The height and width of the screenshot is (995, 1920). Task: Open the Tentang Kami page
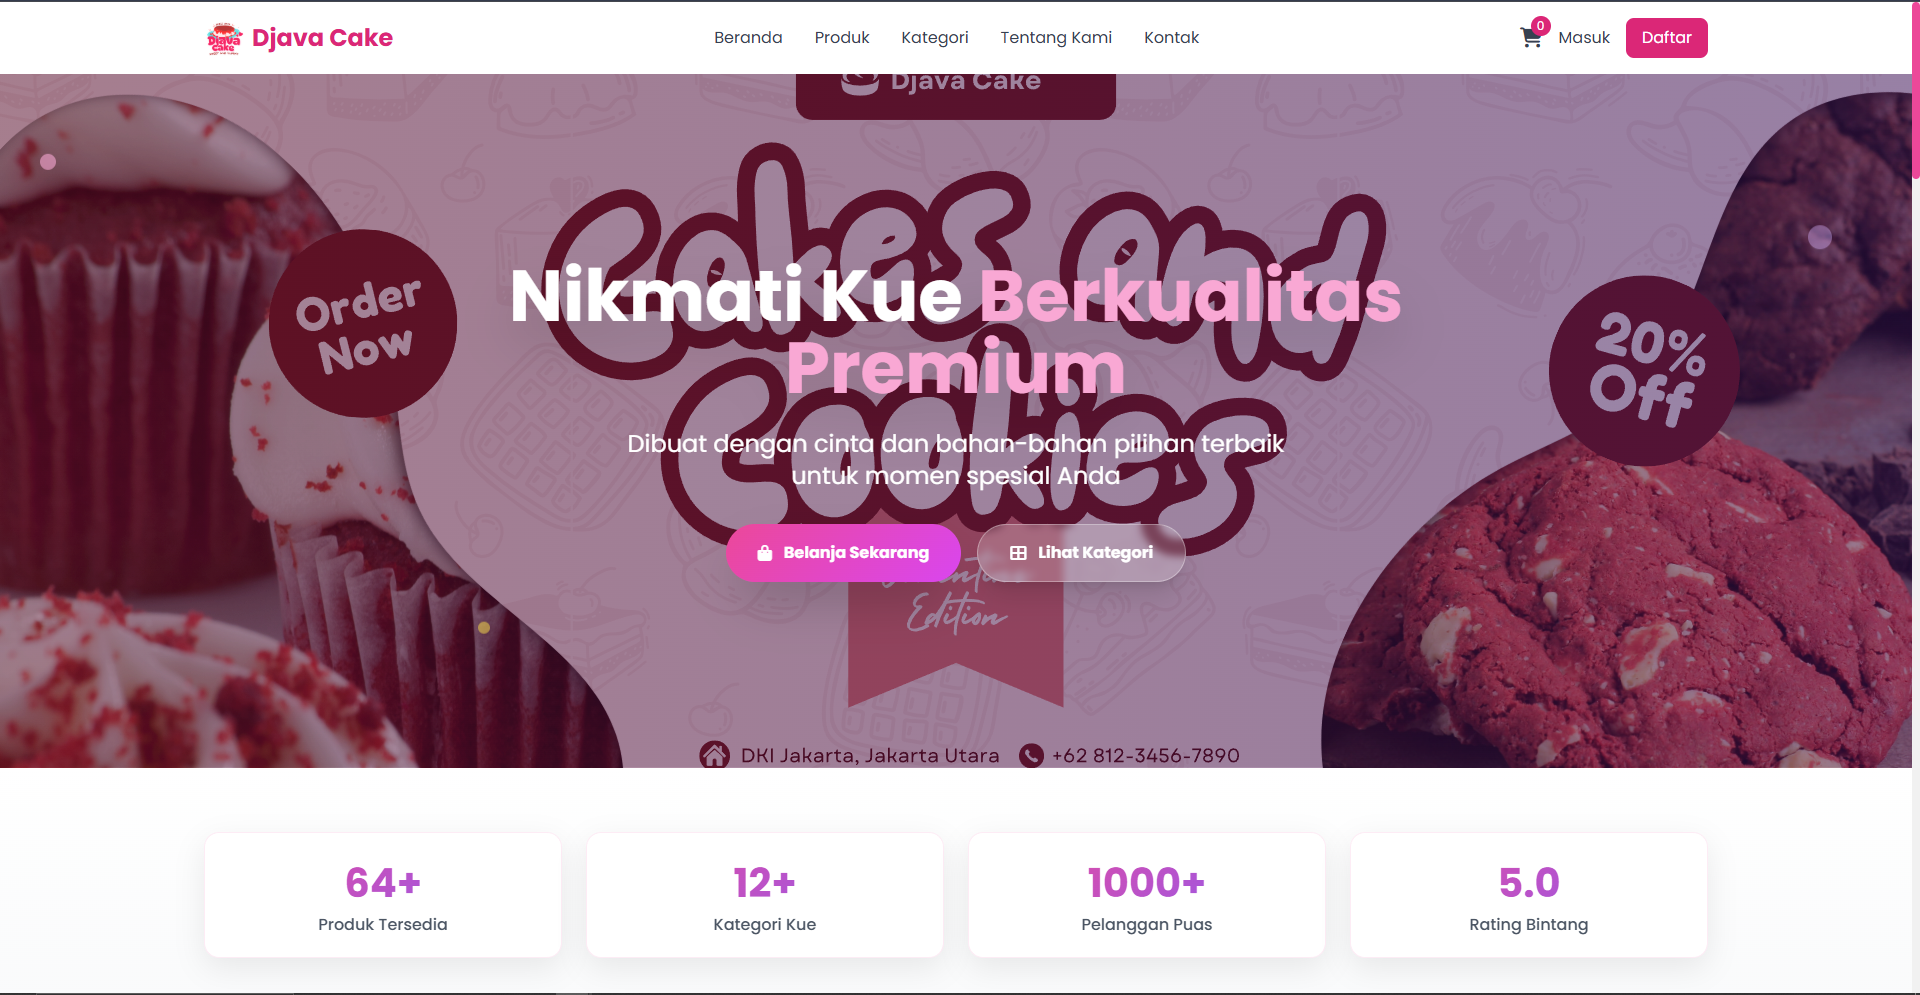click(1056, 38)
